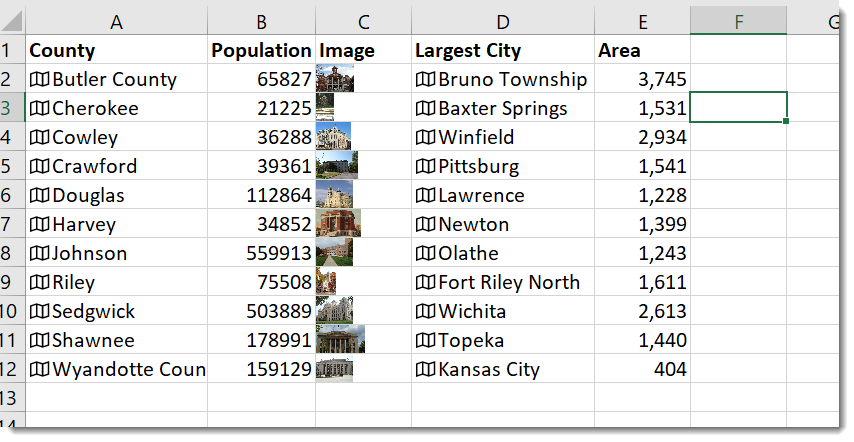This screenshot has height=442, width=854.
Task: Select area cell 3,745
Action: point(643,79)
